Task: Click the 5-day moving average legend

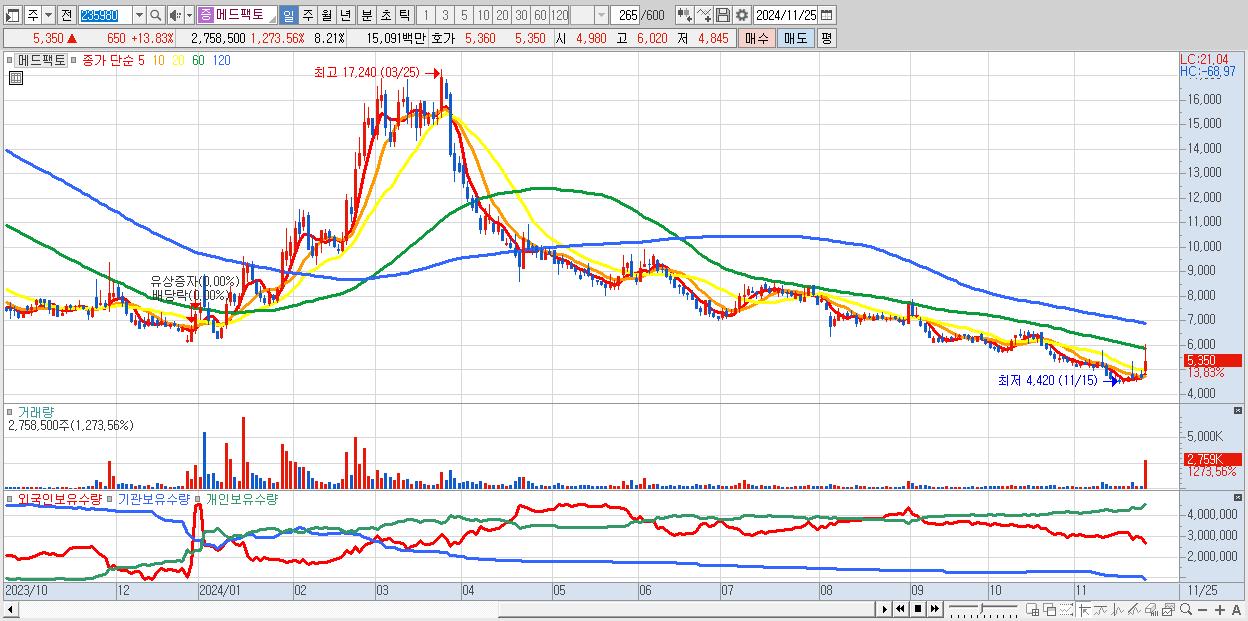Action: [141, 61]
